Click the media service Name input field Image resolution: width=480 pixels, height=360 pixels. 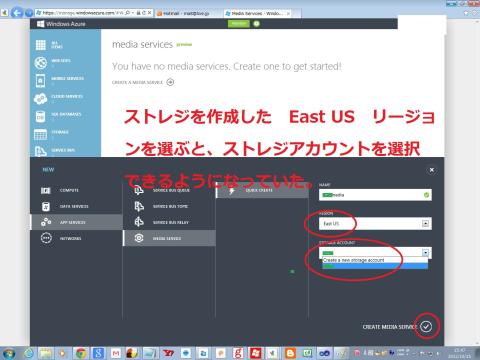point(375,195)
